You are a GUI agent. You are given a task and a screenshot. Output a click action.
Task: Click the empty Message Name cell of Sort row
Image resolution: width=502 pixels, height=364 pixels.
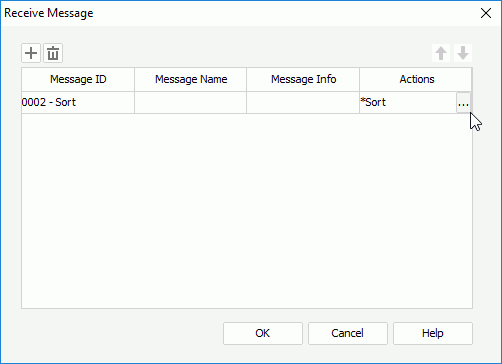[x=191, y=102]
